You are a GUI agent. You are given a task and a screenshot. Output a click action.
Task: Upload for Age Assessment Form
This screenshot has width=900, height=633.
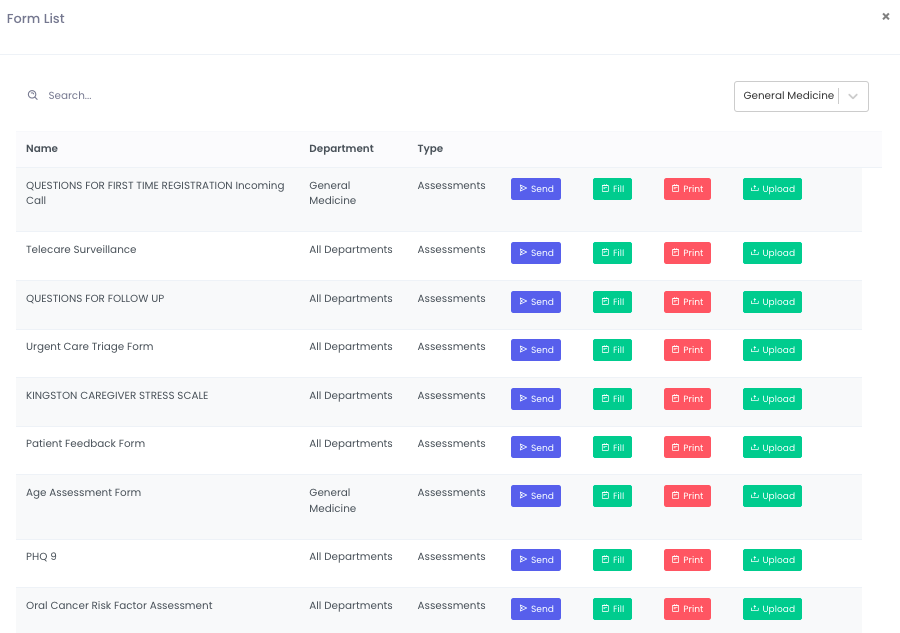772,496
